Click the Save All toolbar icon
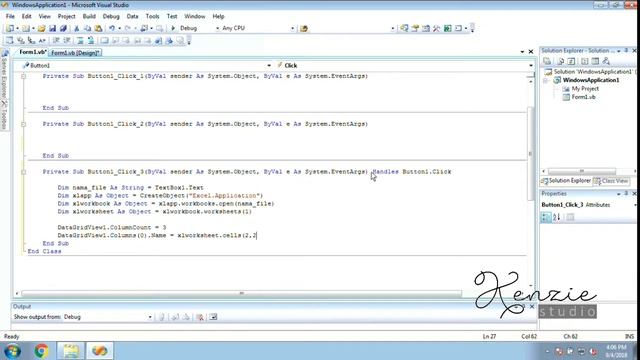This screenshot has height=360, width=640. pos(63,28)
